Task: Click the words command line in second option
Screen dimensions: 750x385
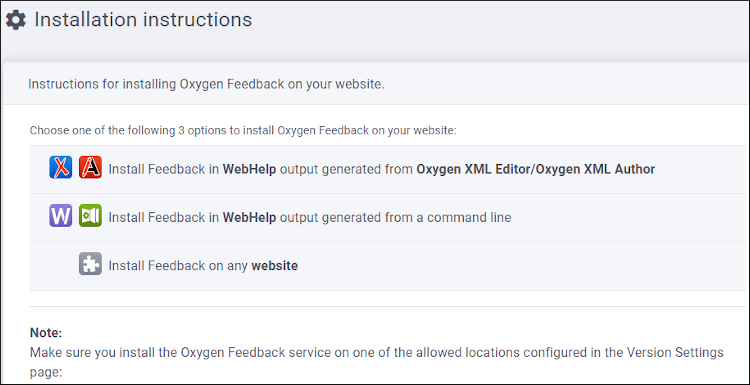Action: (x=469, y=218)
